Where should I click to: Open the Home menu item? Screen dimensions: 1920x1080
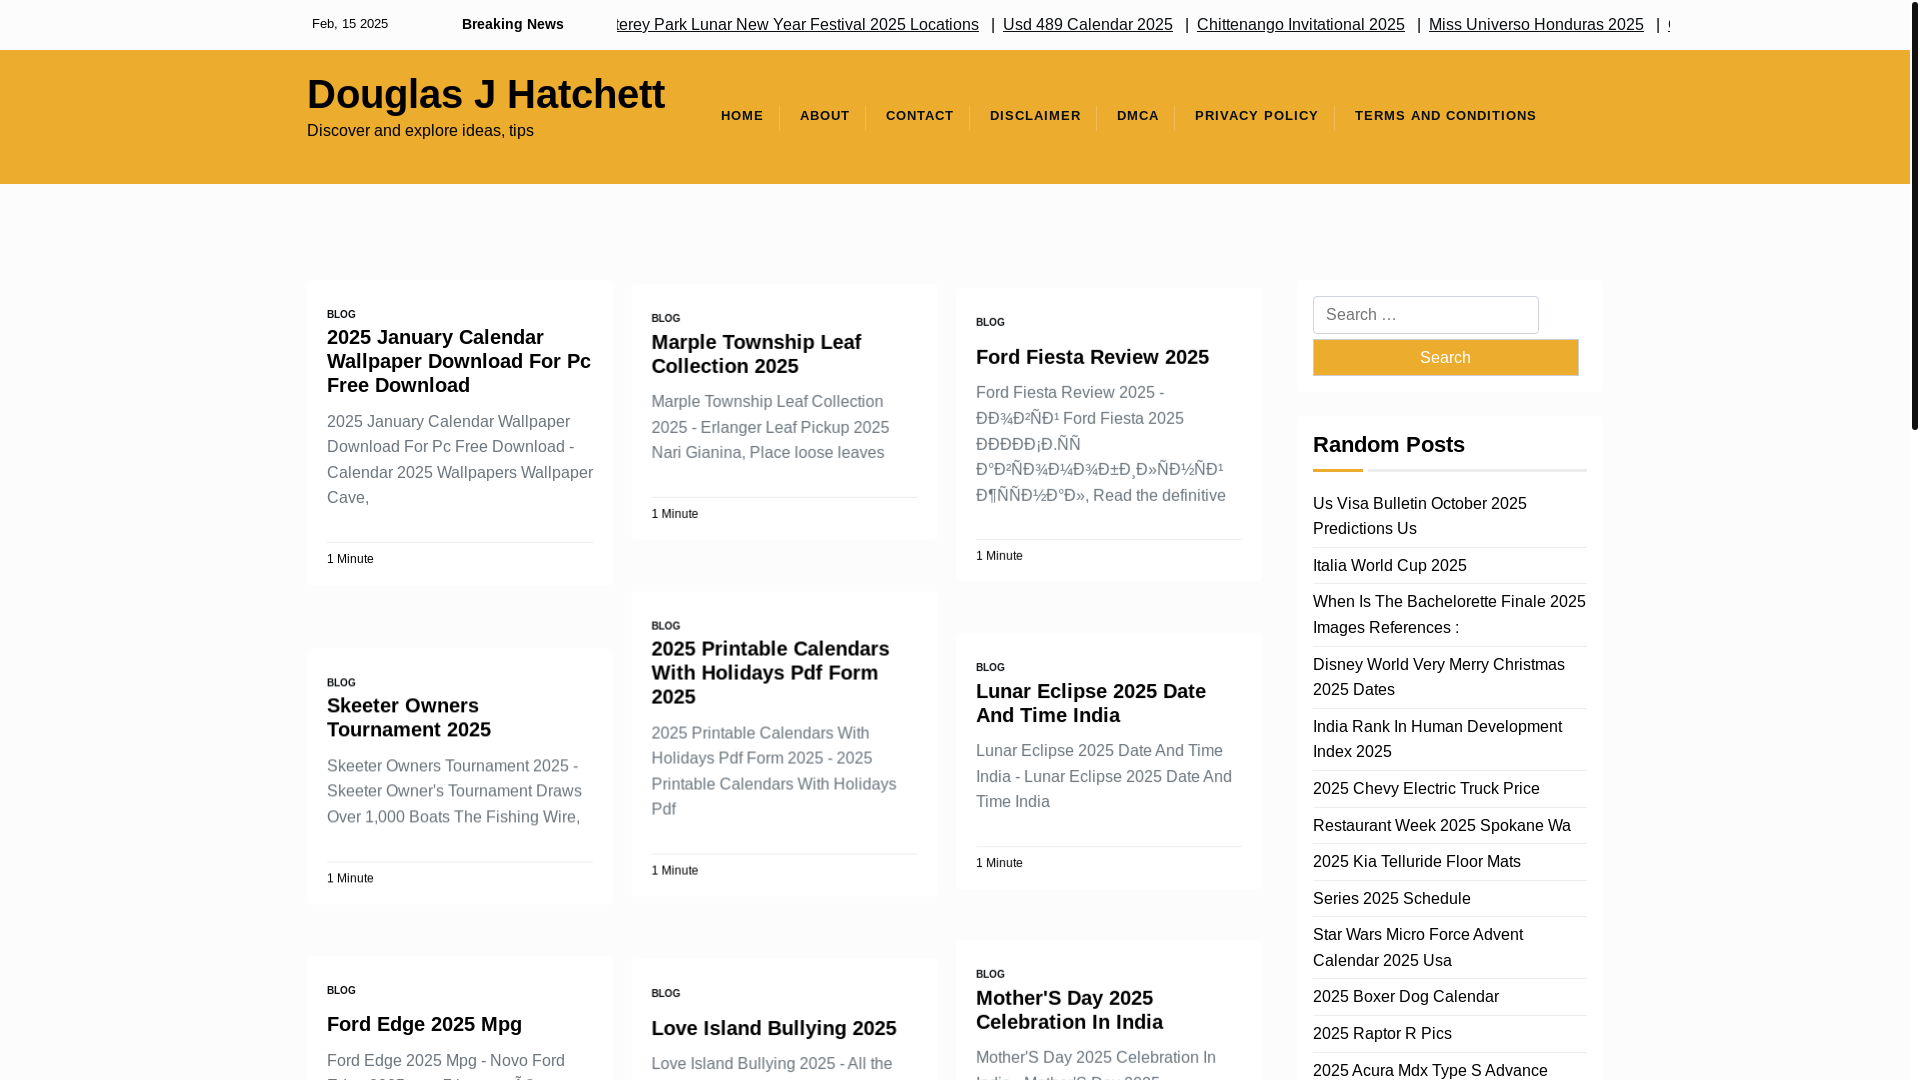tap(741, 116)
